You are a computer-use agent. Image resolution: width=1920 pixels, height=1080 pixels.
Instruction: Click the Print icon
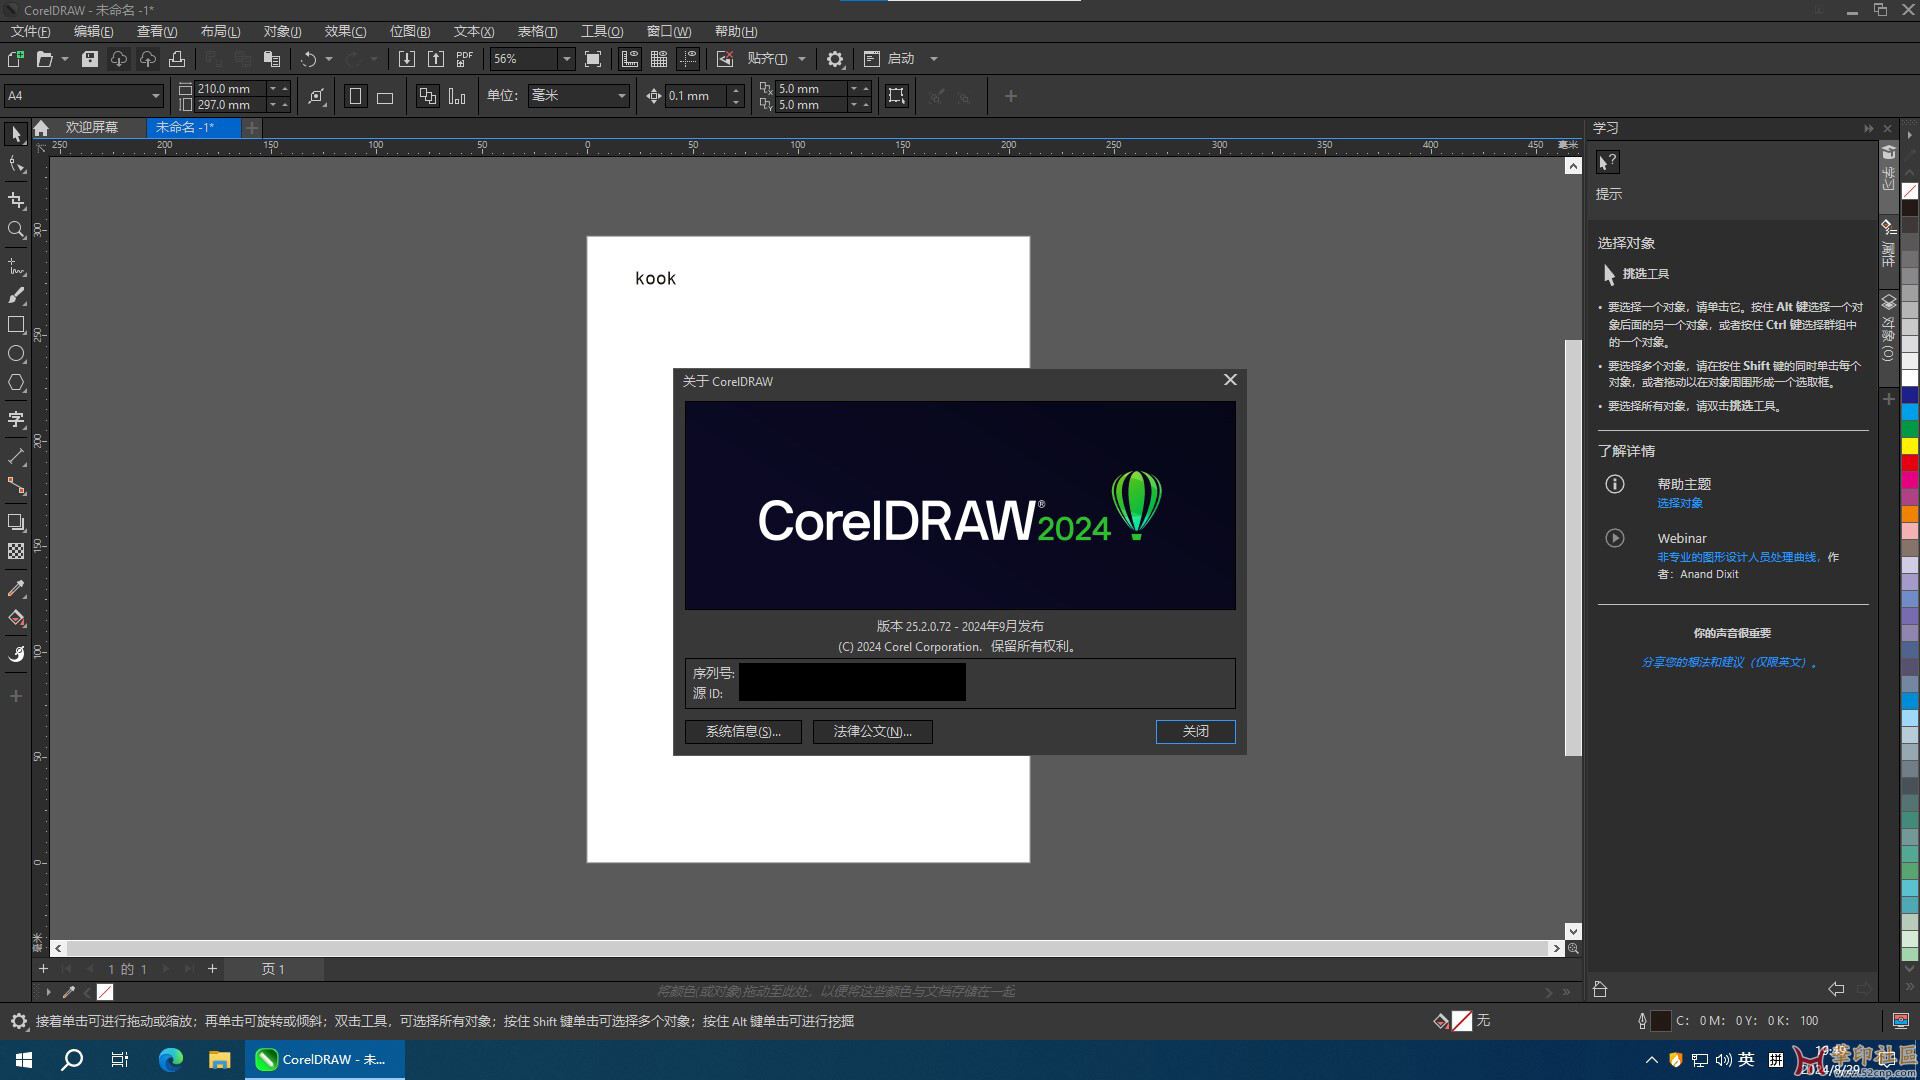pos(177,59)
